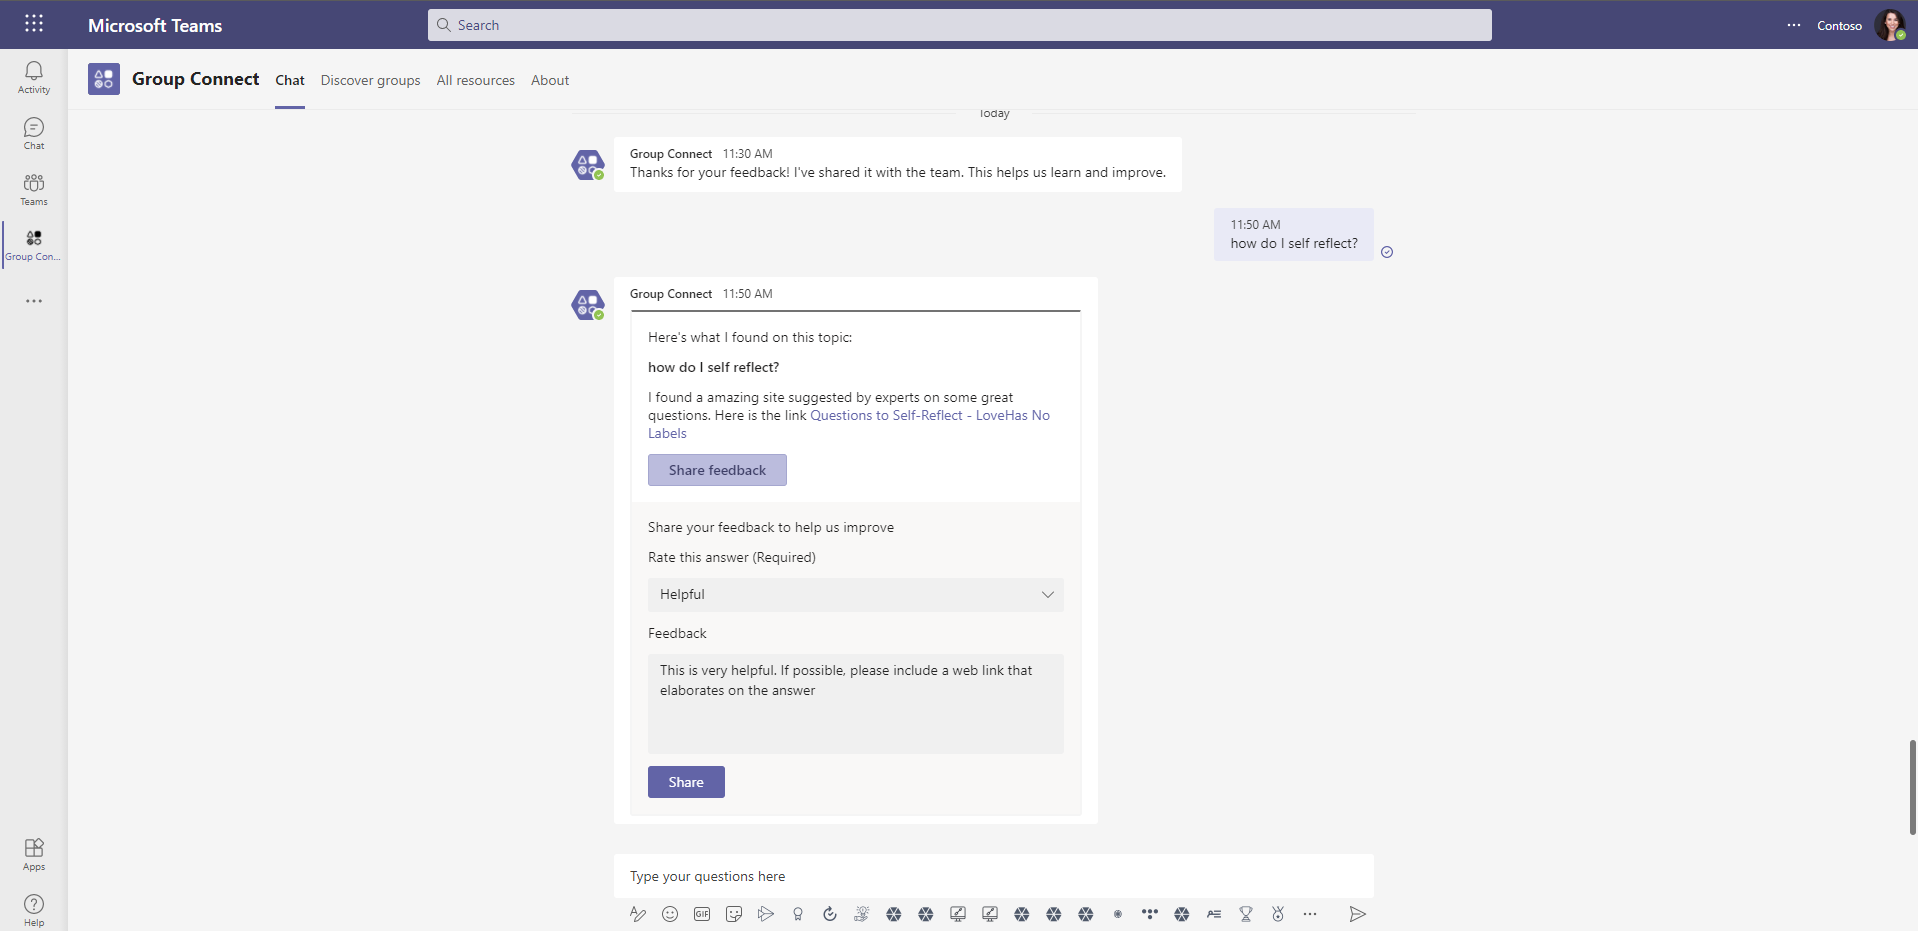Send the message with arrow icon
1918x931 pixels.
(x=1357, y=914)
